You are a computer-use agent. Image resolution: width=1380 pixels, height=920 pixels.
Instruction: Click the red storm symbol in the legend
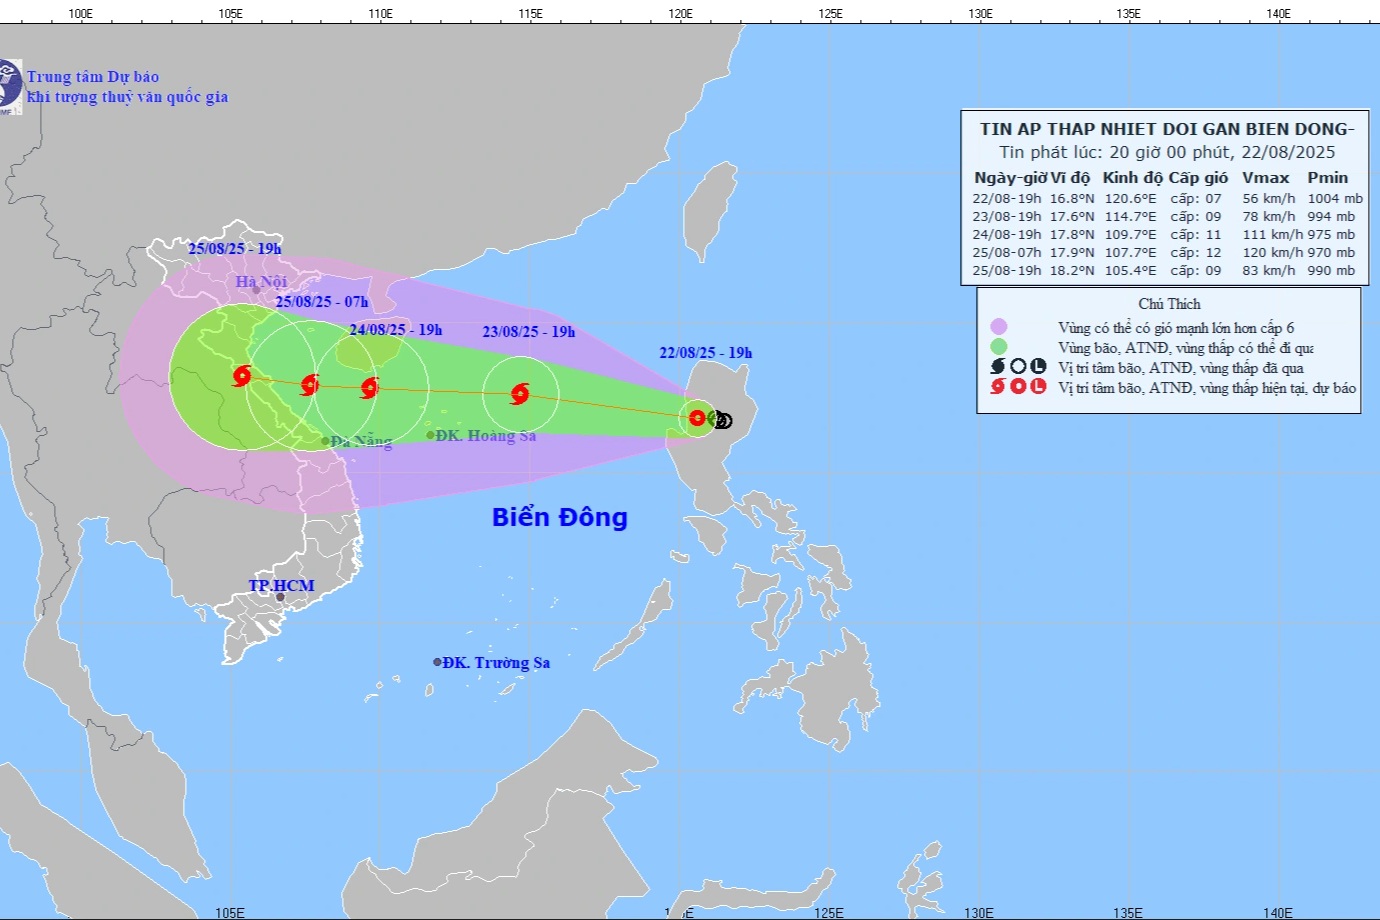pos(998,387)
